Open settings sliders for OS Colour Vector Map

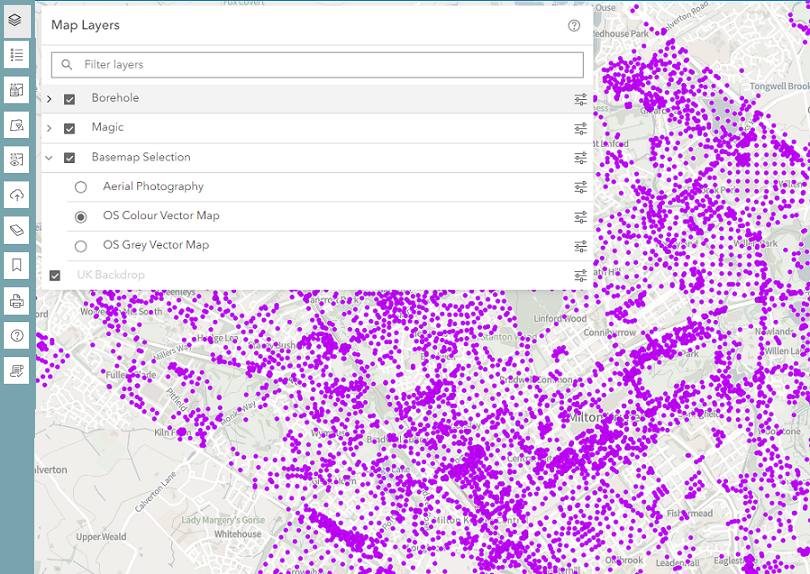pos(581,217)
